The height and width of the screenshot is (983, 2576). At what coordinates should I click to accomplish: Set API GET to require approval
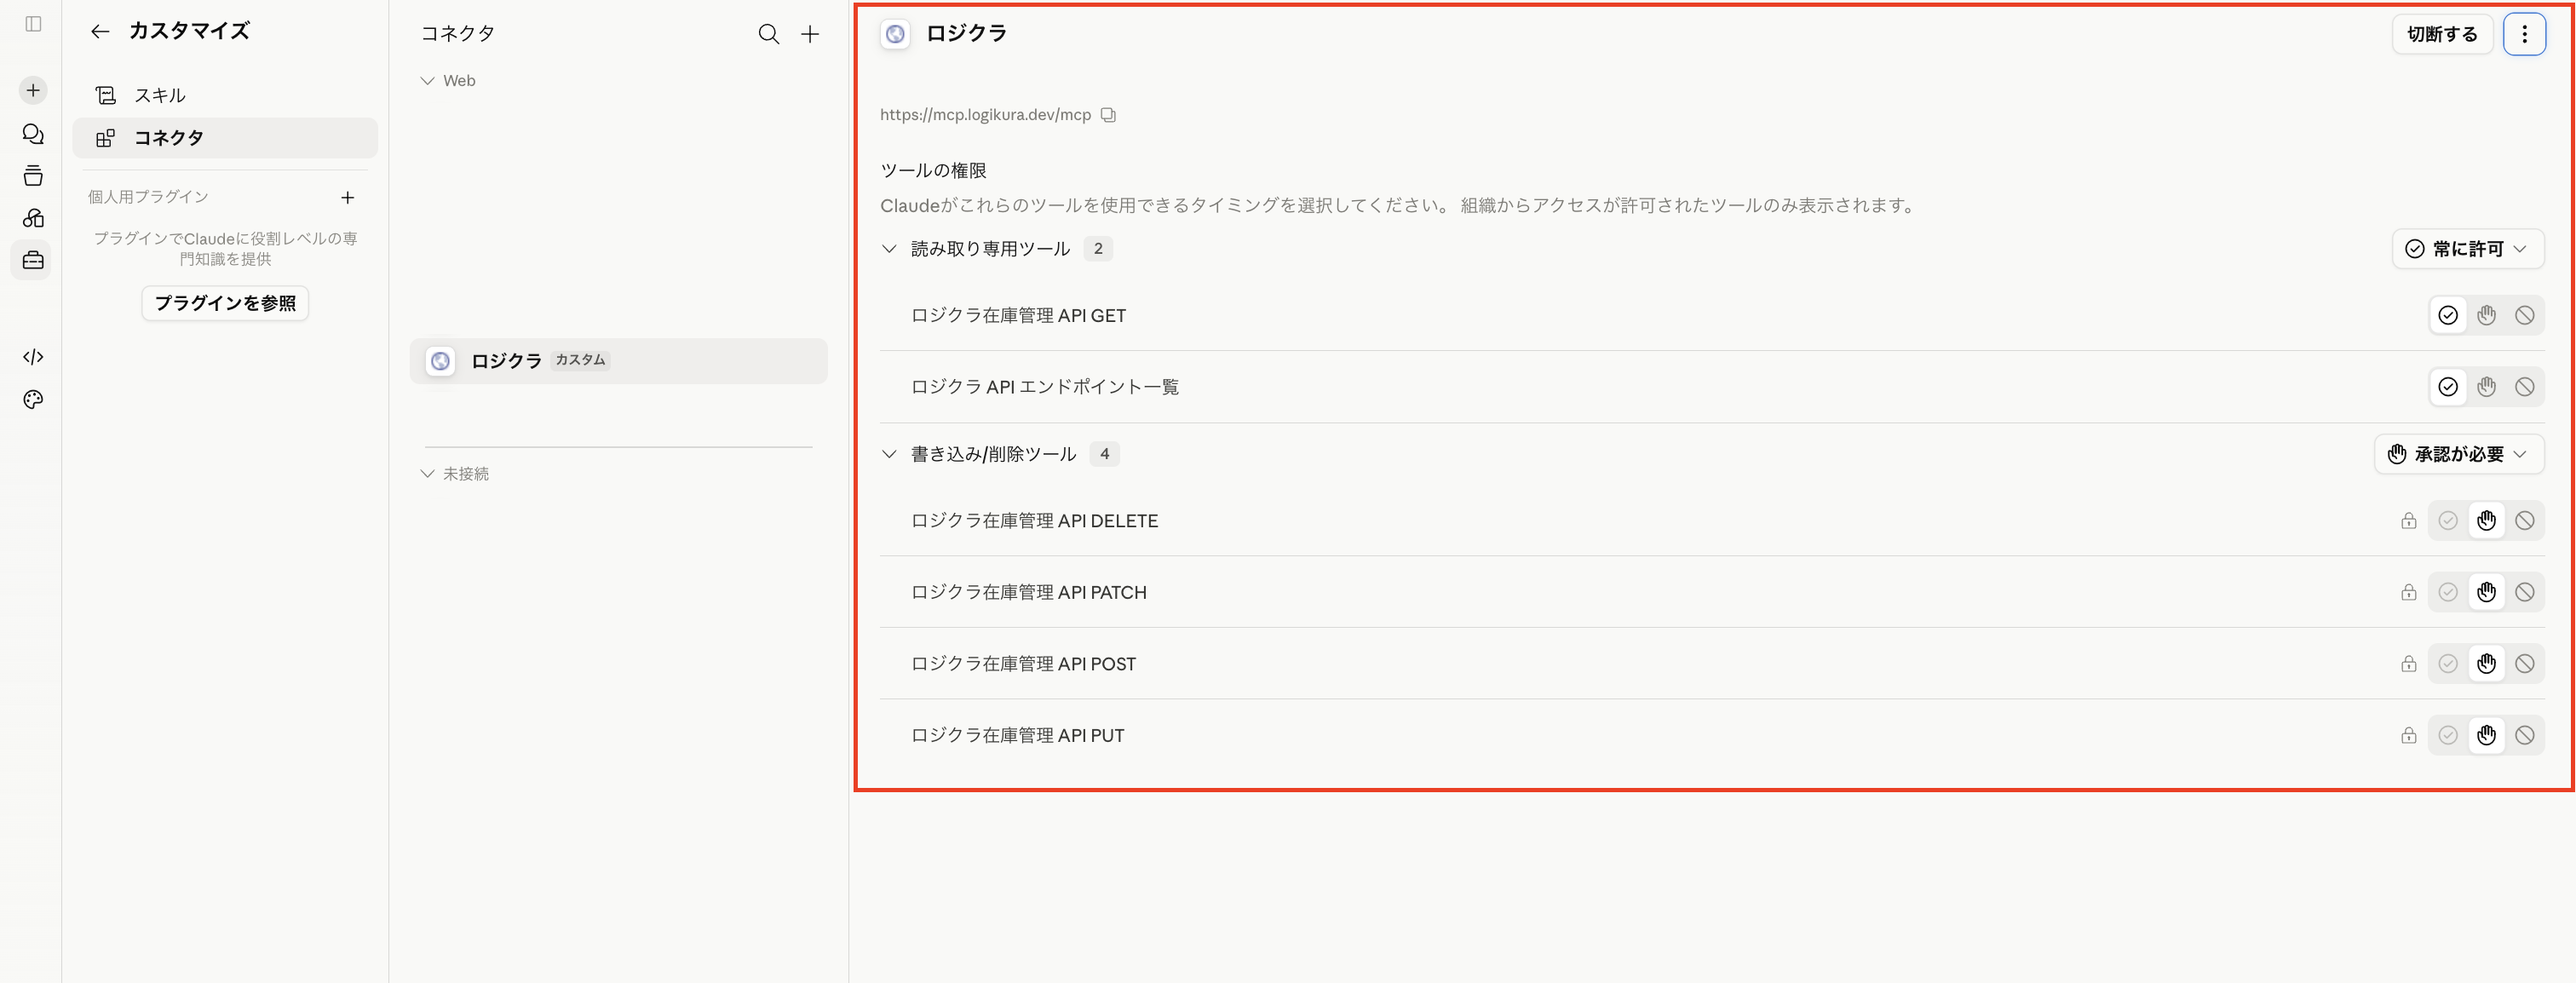(2487, 316)
